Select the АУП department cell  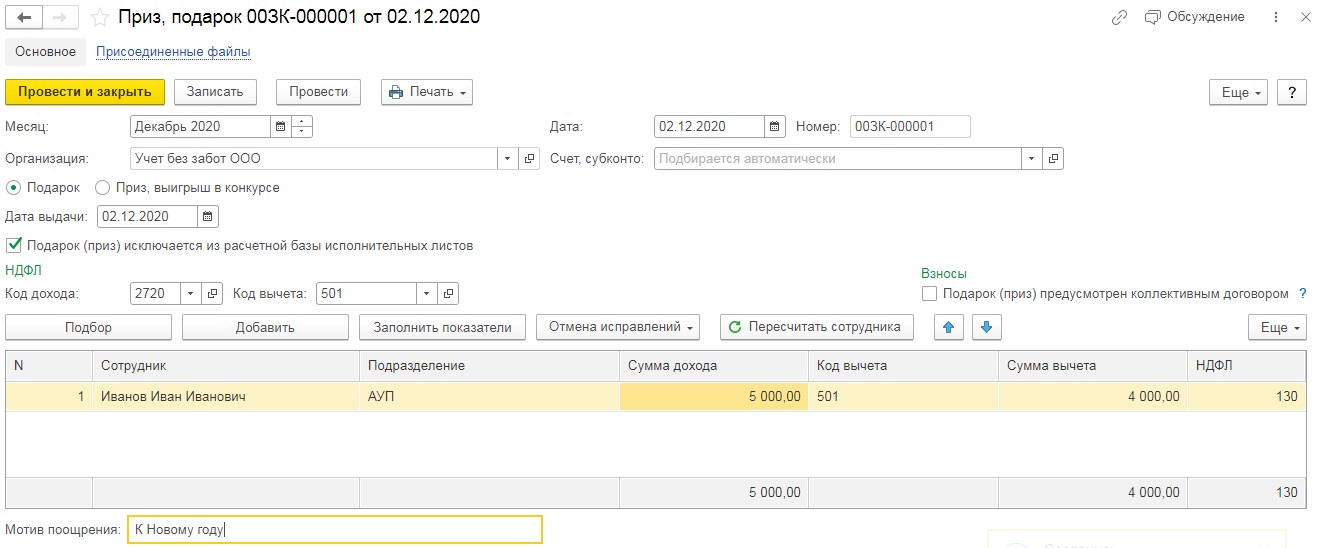click(490, 396)
